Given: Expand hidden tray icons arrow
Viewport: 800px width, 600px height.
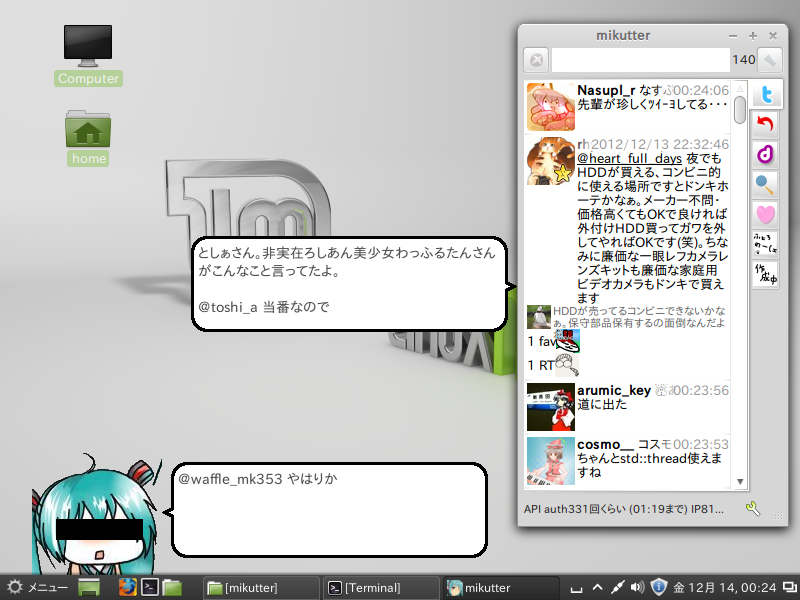Looking at the screenshot, I should point(597,587).
